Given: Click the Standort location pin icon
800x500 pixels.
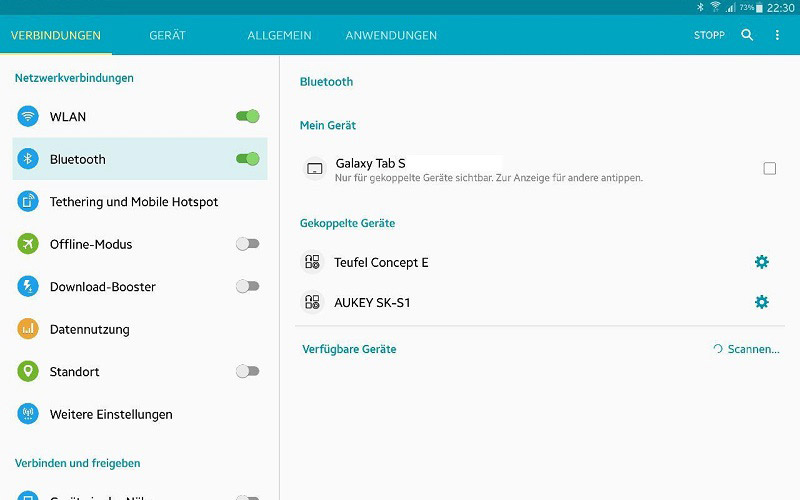Looking at the screenshot, I should pyautogui.click(x=28, y=371).
